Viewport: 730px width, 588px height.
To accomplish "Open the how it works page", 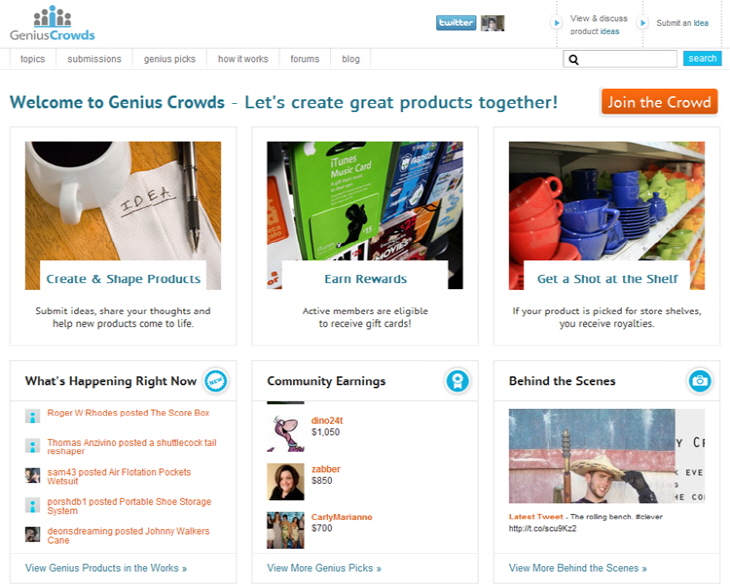I will click(243, 59).
